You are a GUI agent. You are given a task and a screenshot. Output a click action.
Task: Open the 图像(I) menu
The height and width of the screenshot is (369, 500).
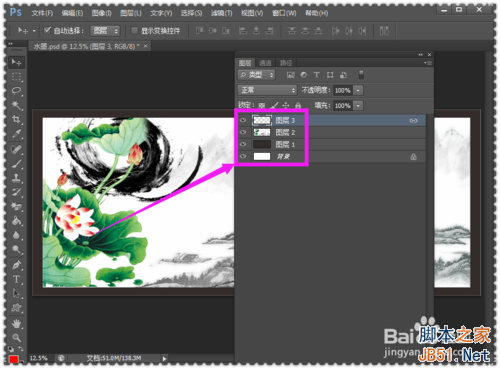tap(102, 13)
